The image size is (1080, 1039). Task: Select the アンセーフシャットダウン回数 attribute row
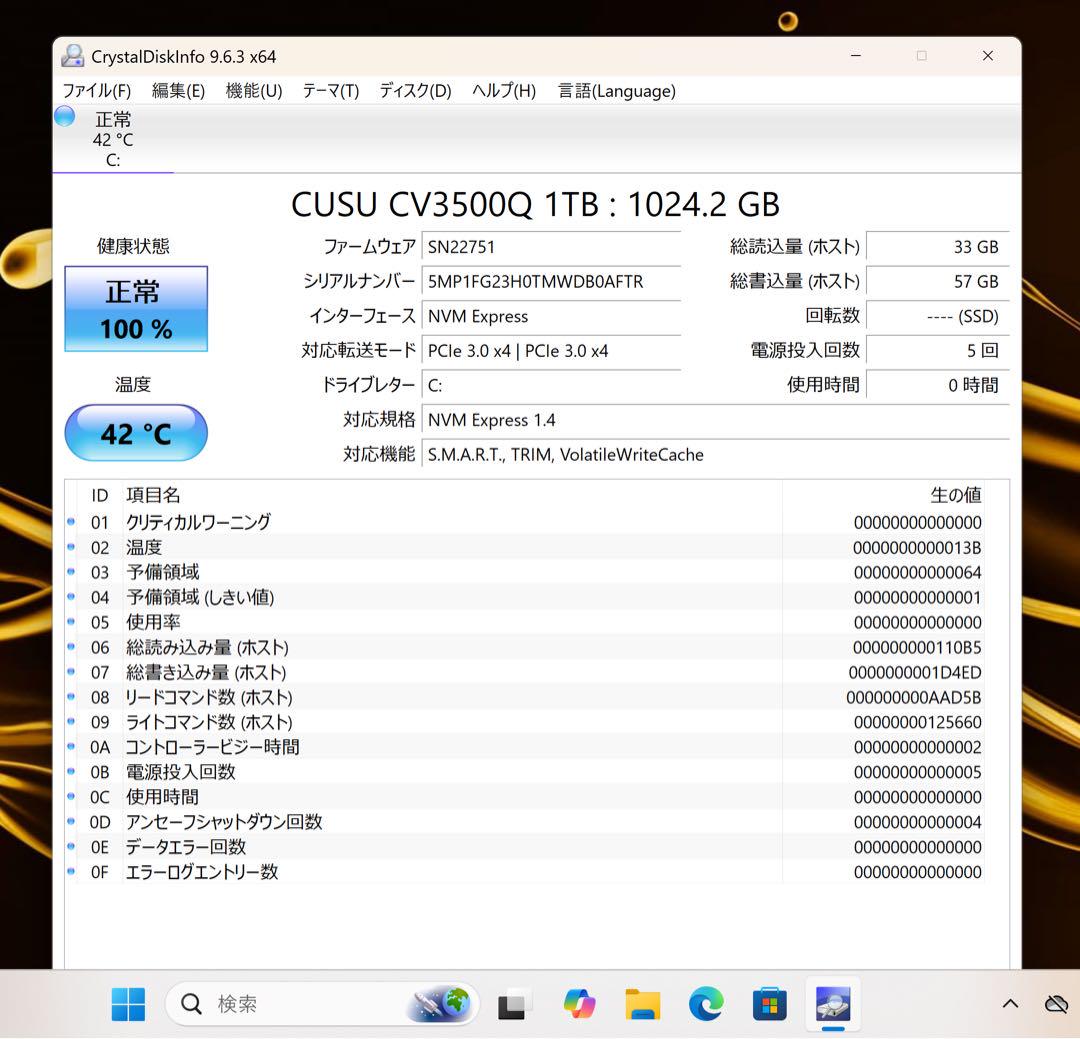click(525, 822)
